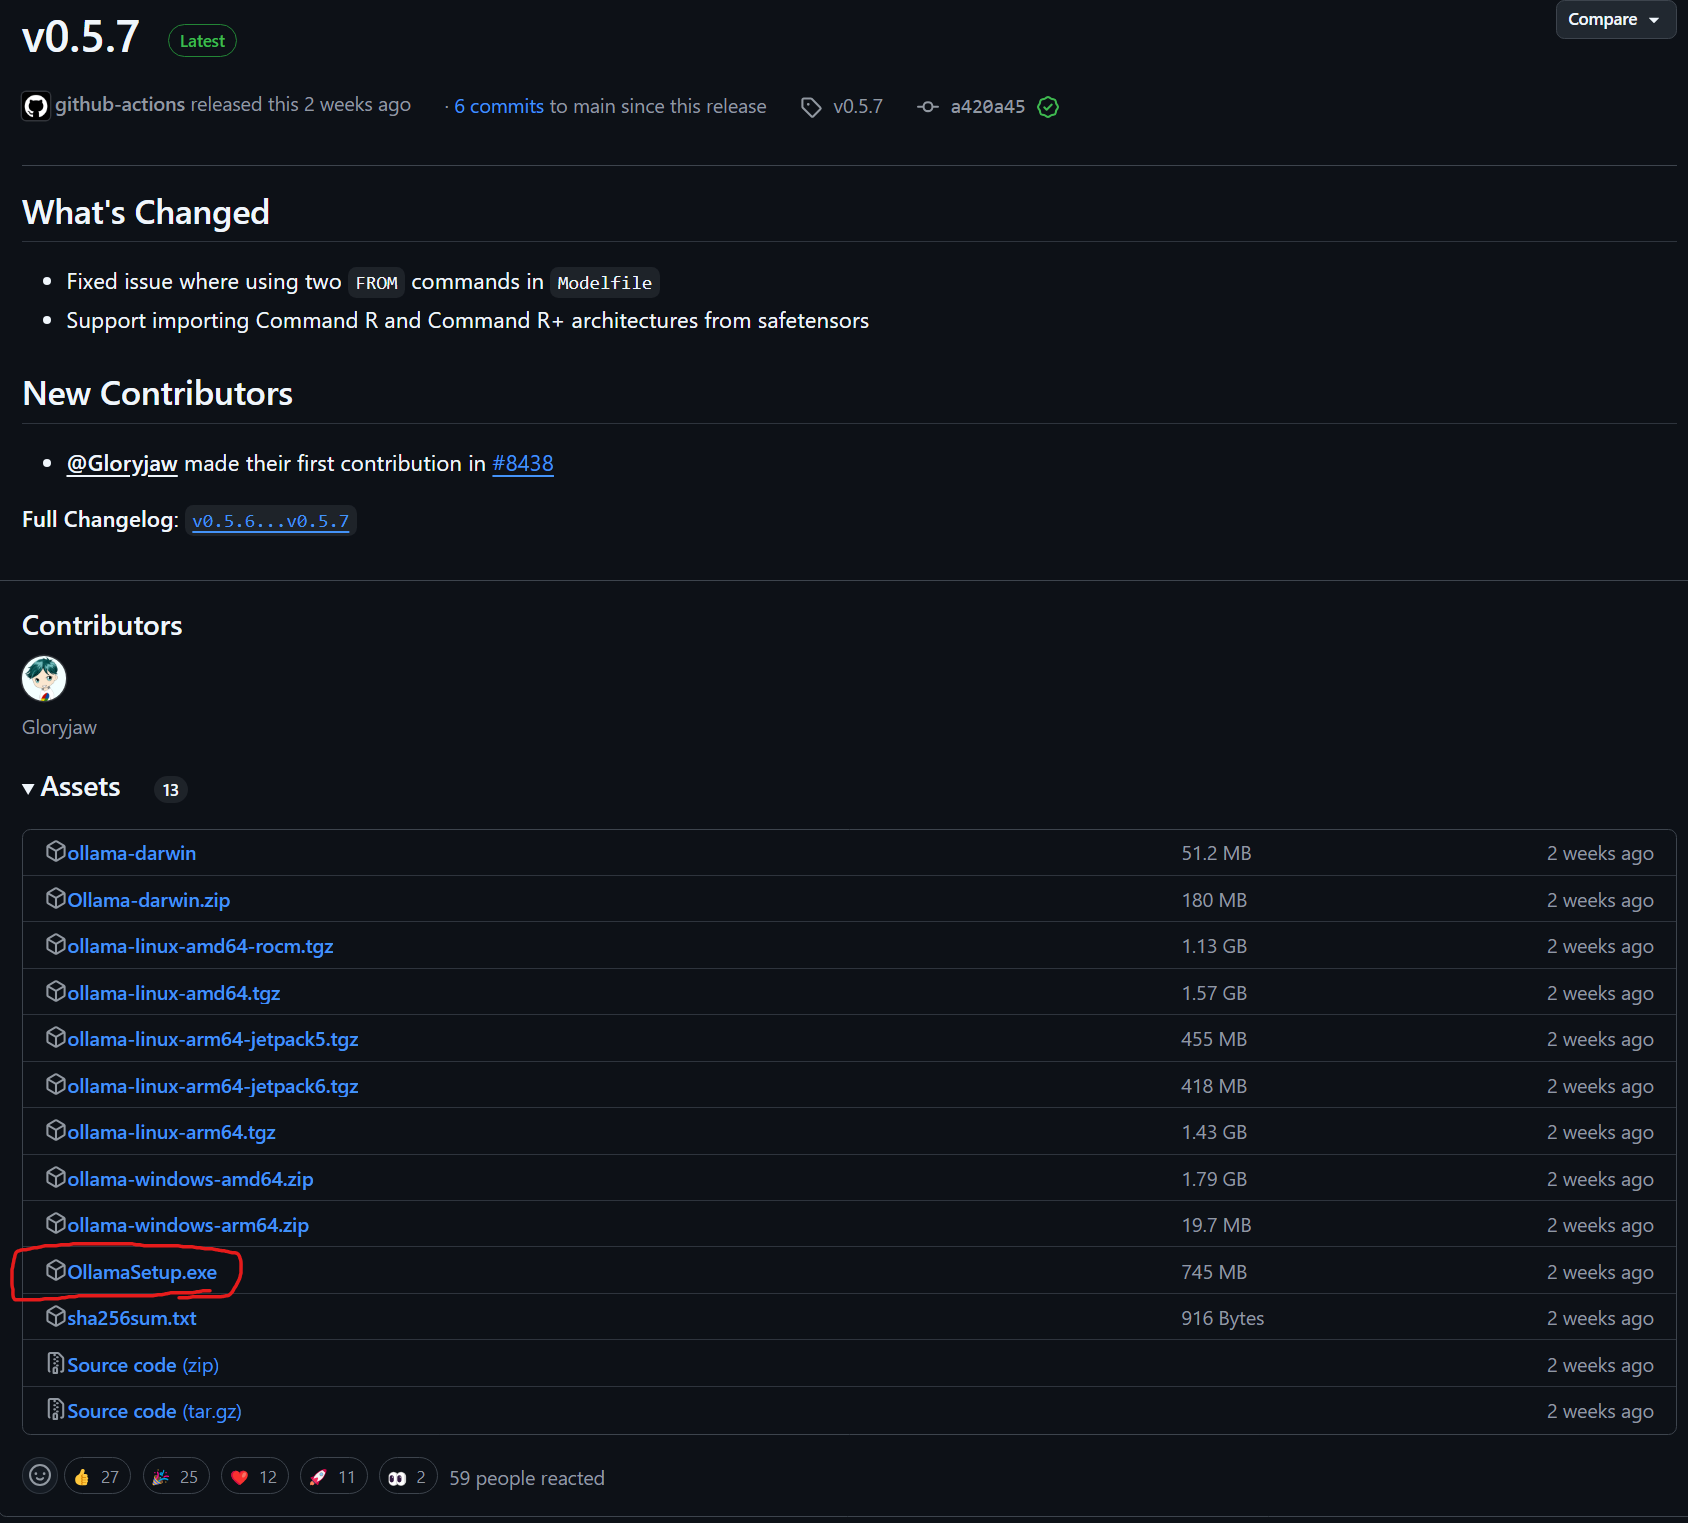Click the 745 MB size text

pos(1214,1272)
